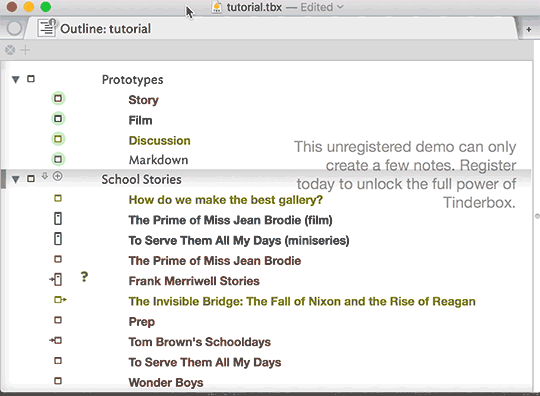This screenshot has height=396, width=540.
Task: Collapse the Prototypes container
Action: click(15, 80)
